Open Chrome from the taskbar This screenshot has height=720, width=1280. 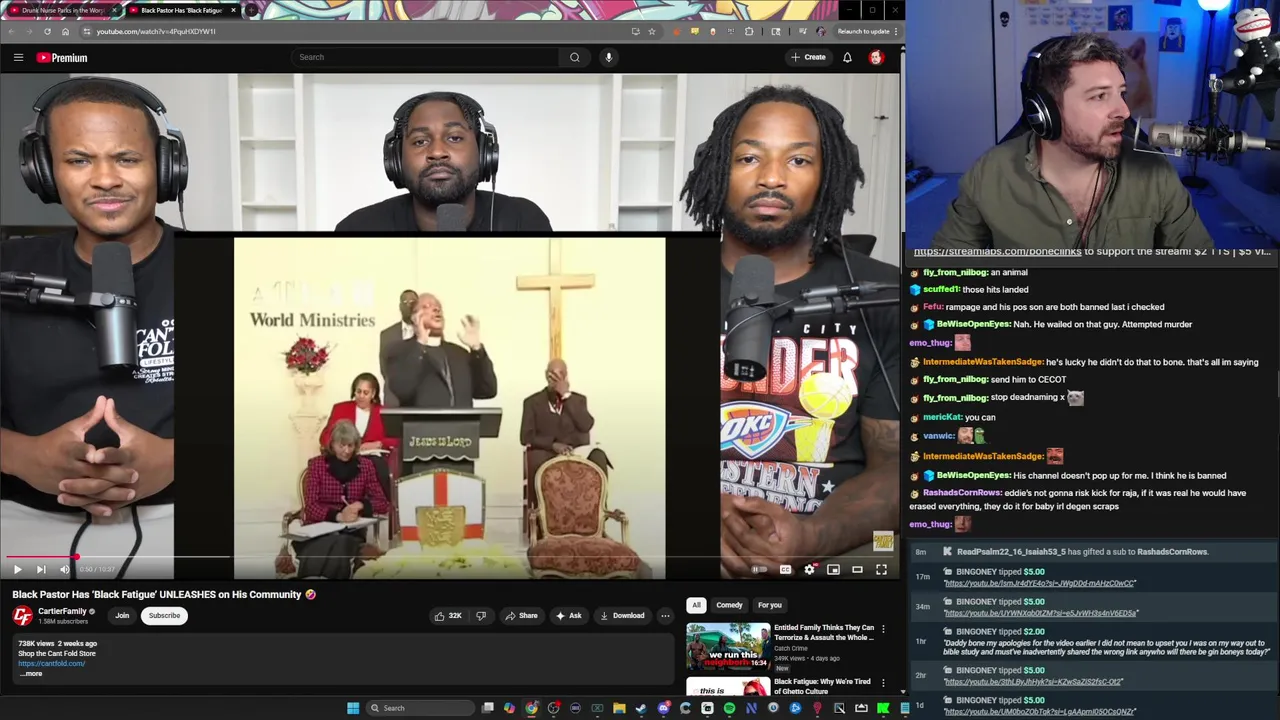pos(531,708)
